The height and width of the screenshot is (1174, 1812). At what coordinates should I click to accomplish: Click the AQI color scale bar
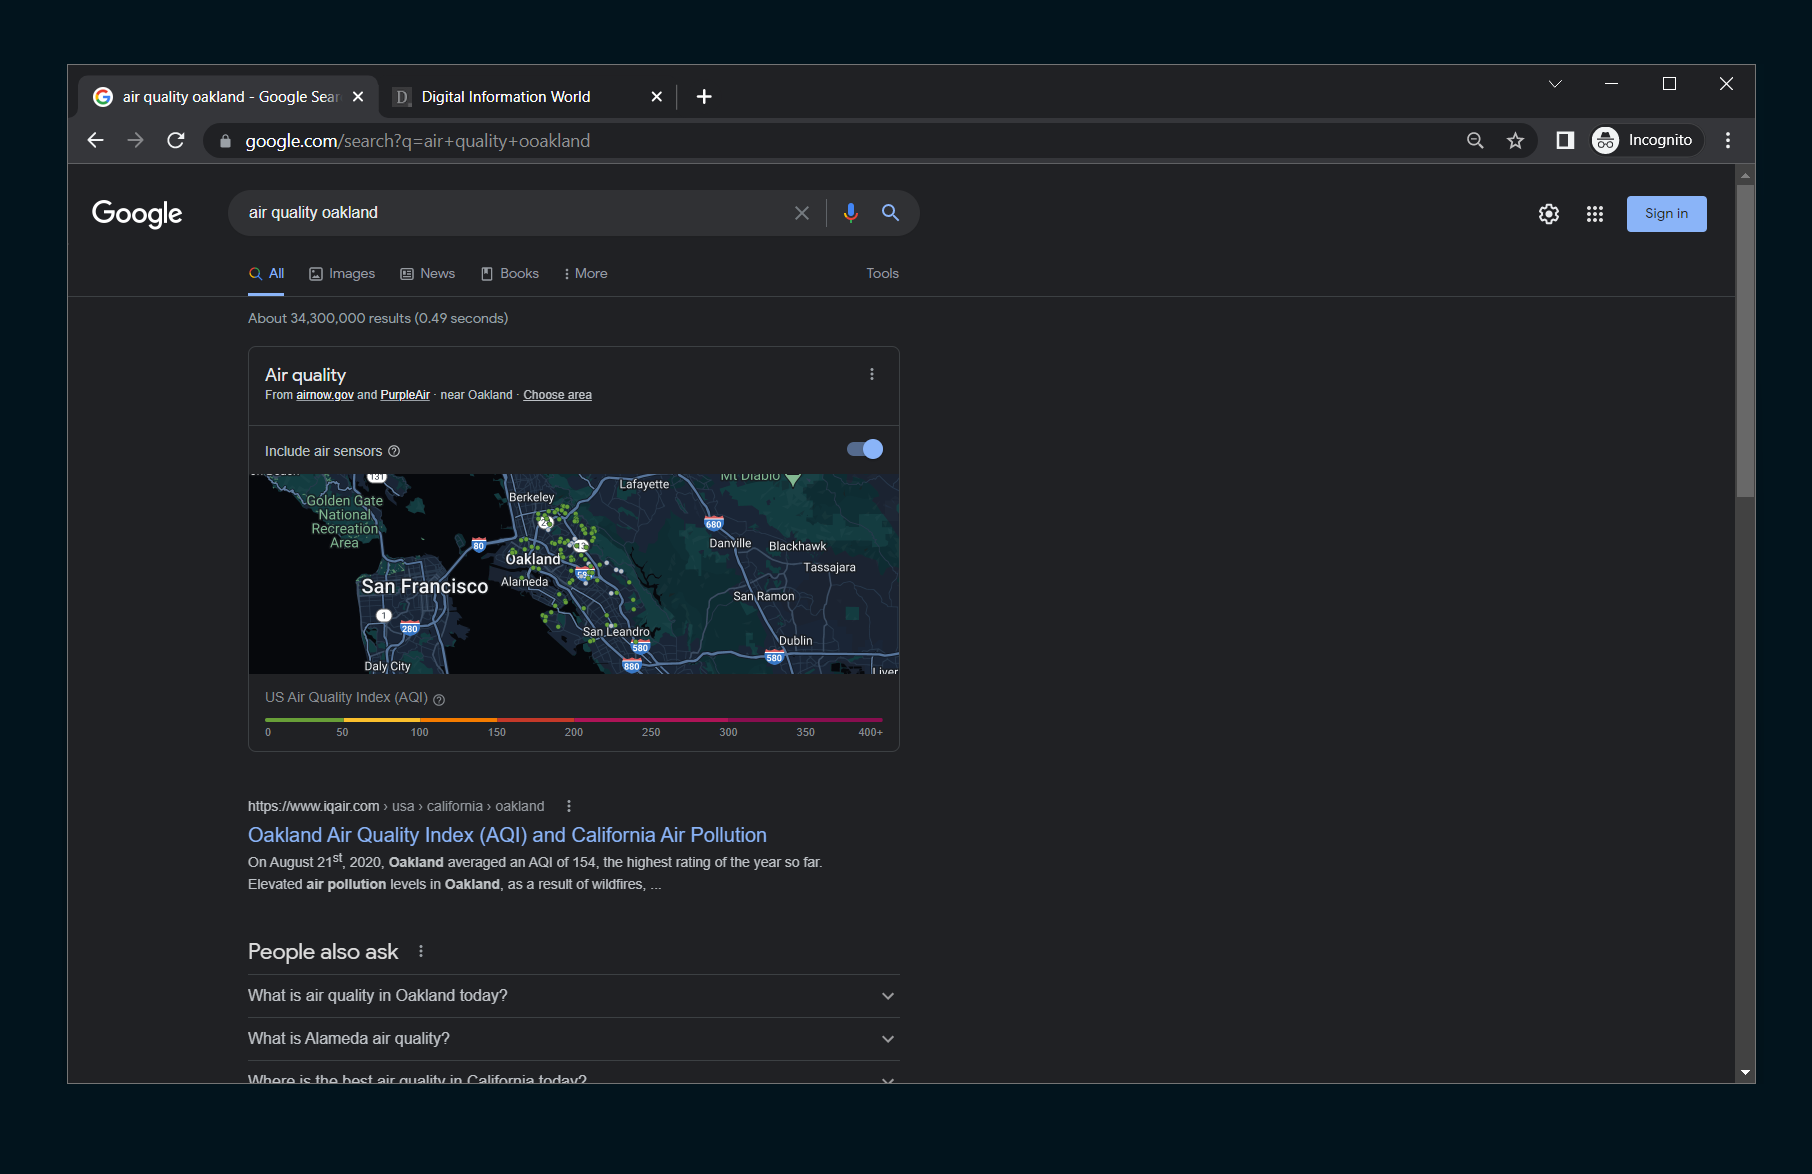574,719
